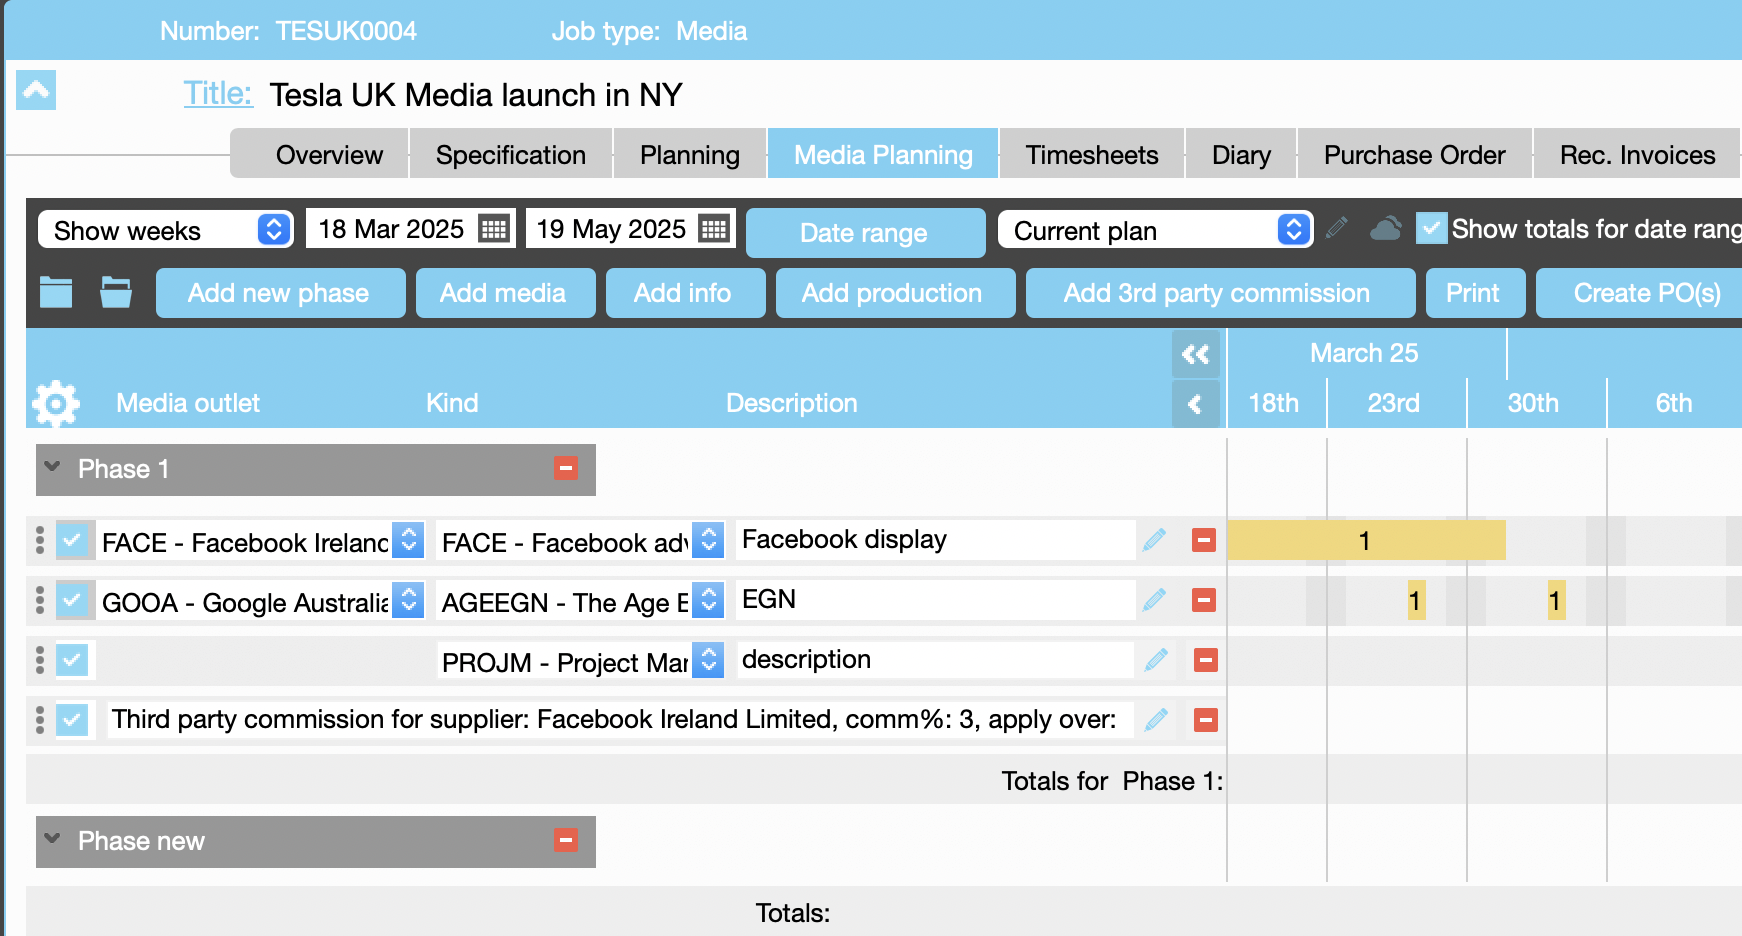Open the Show weeks dropdown
The width and height of the screenshot is (1742, 936).
166,230
